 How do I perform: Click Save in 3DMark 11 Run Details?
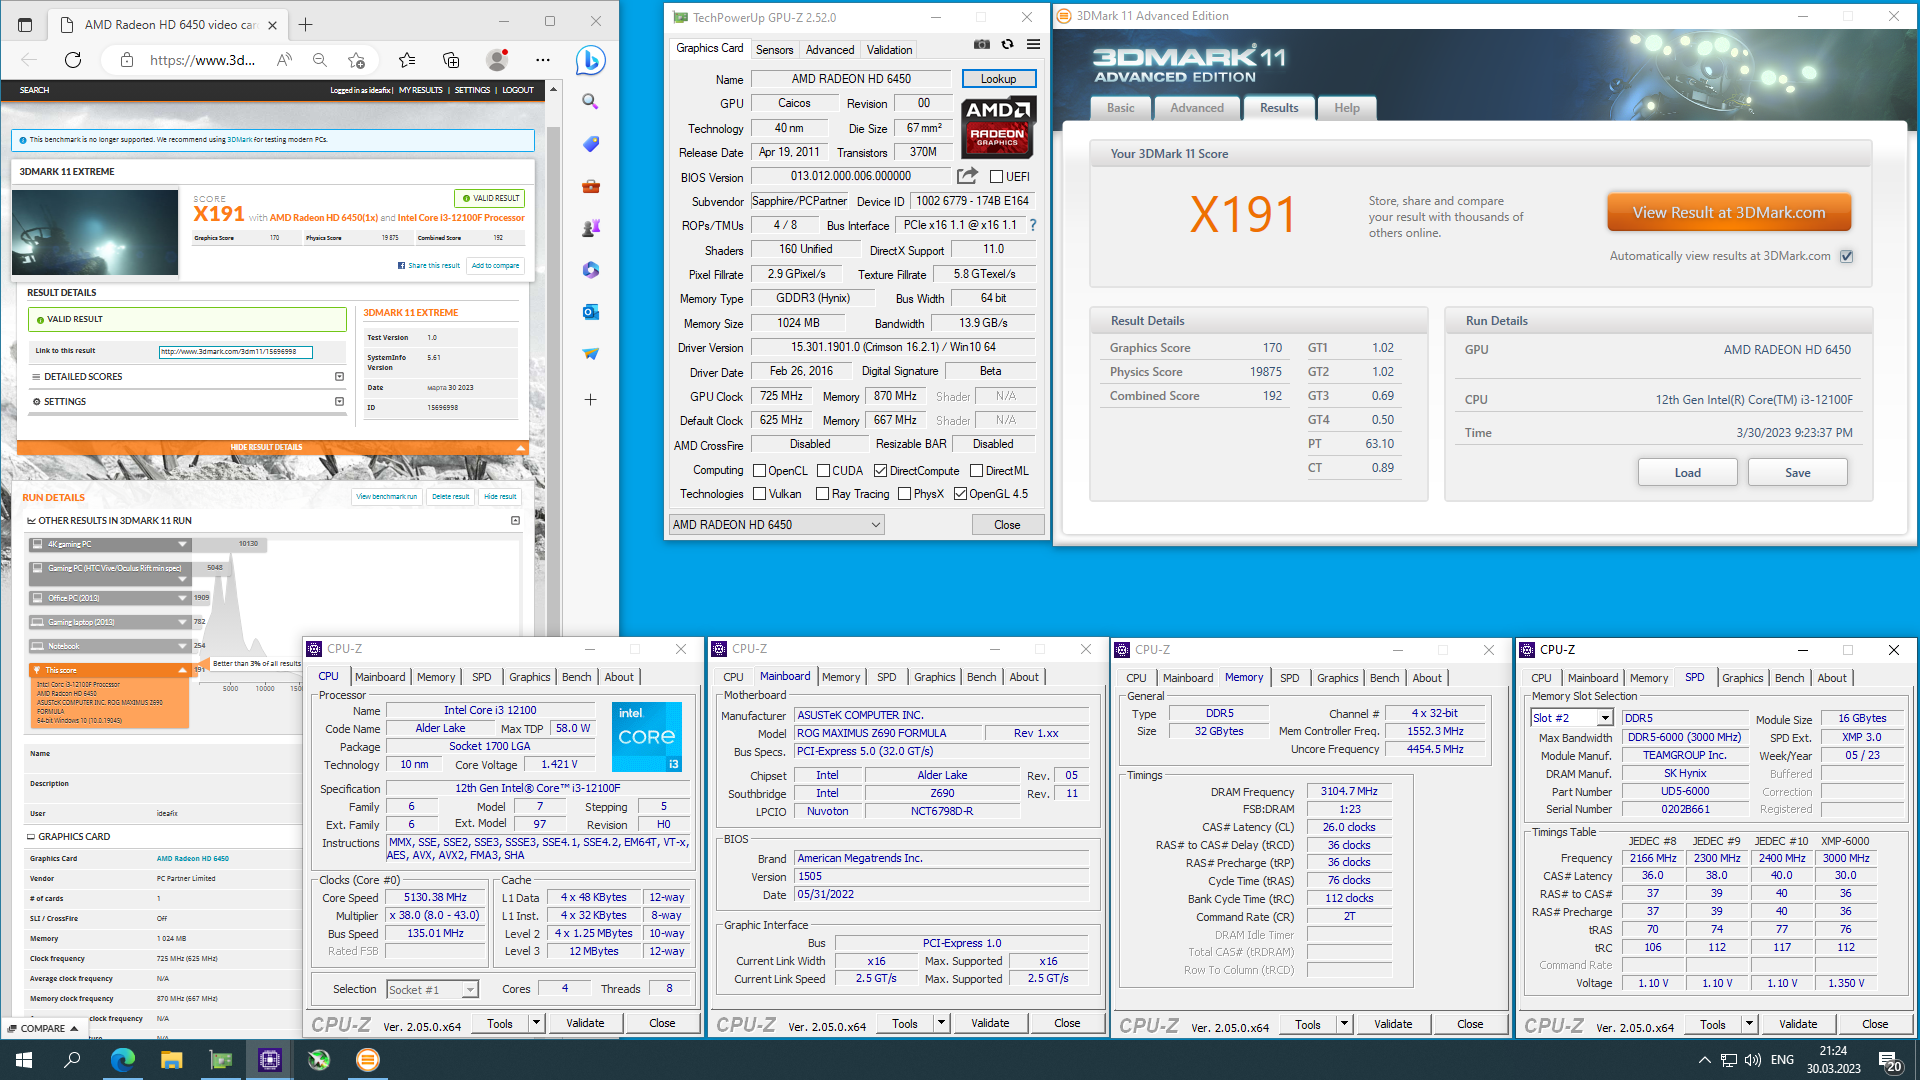tap(1797, 473)
